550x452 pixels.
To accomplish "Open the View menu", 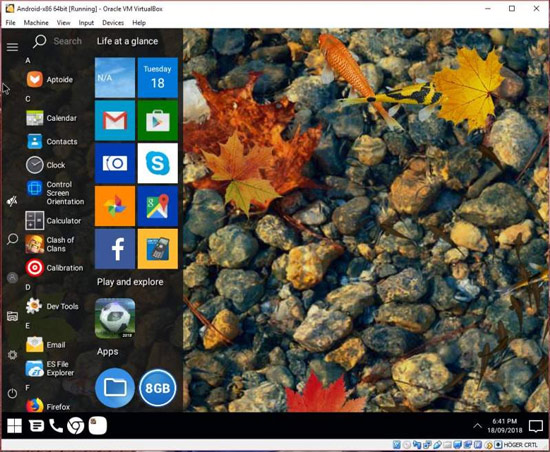I will [63, 23].
